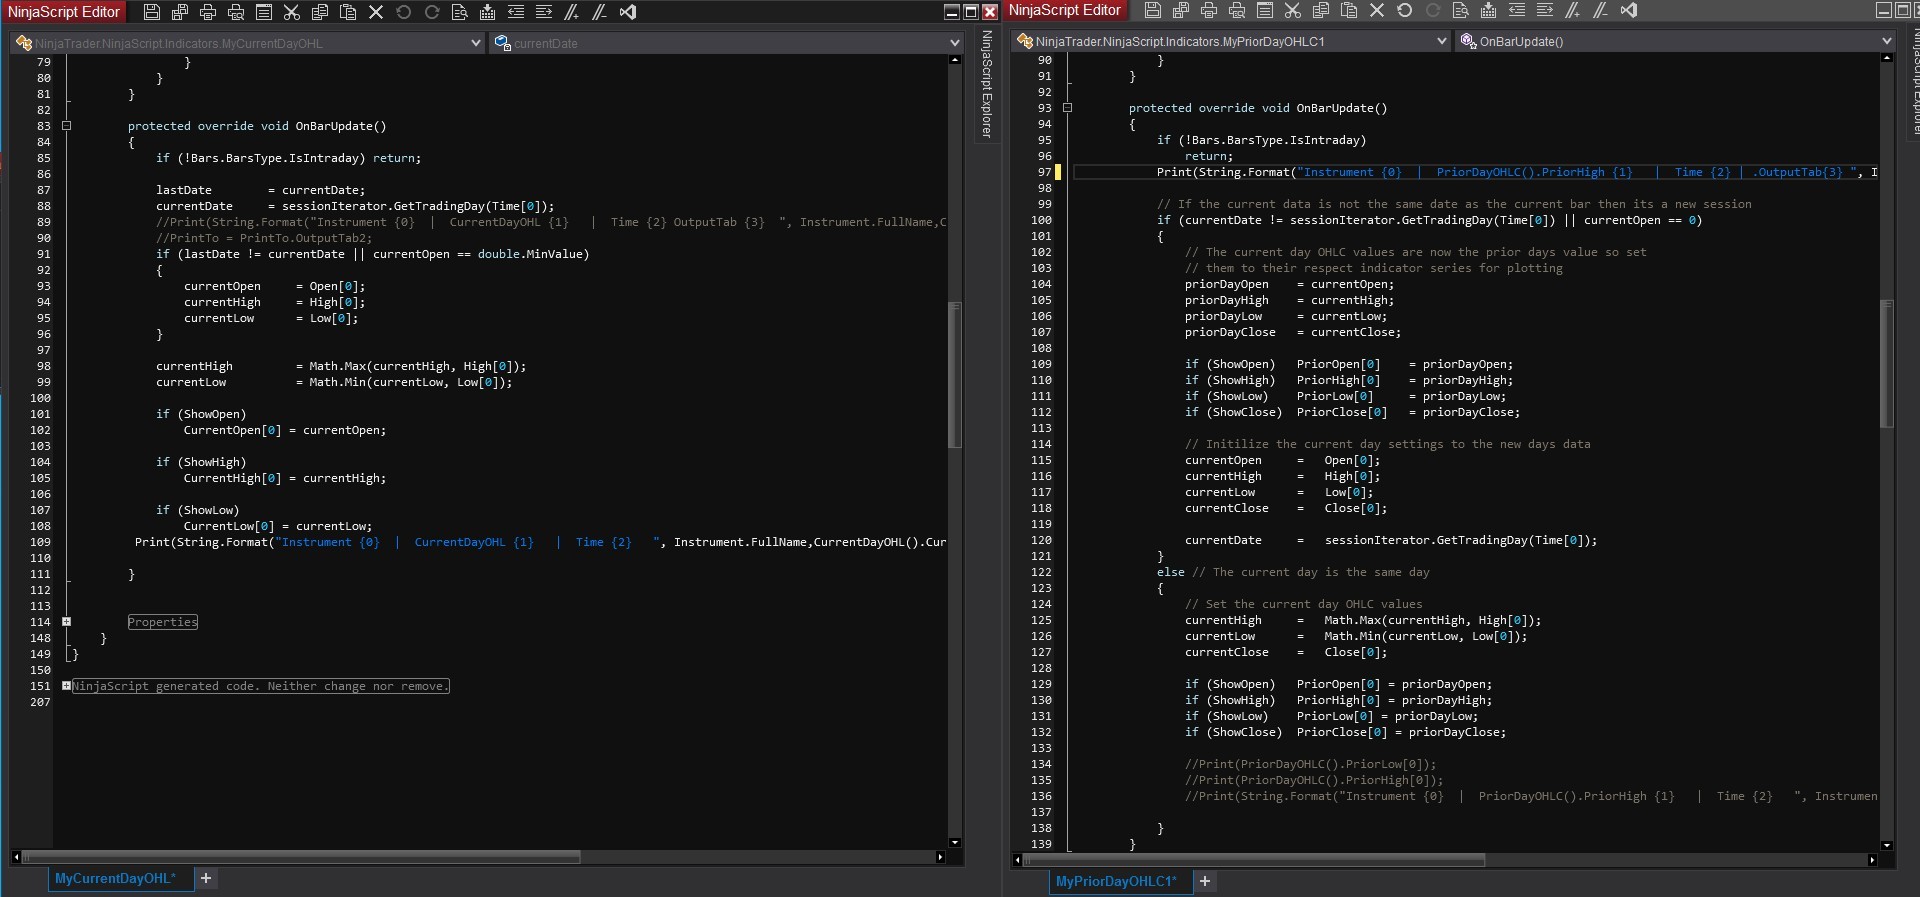Click the Find icon in the left editor toolbar
This screenshot has height=897, width=1920.
(x=460, y=12)
